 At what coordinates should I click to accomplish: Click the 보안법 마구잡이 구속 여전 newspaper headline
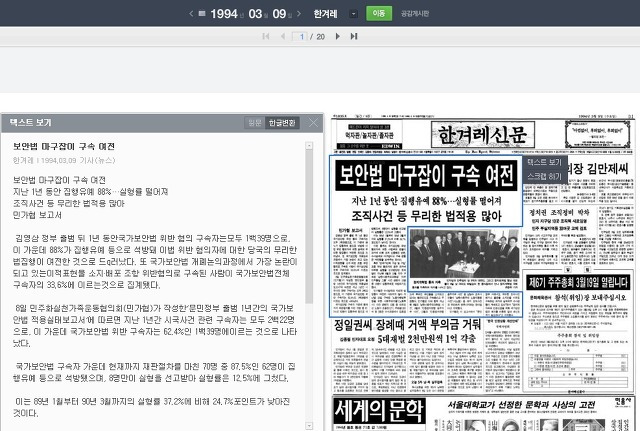426,175
